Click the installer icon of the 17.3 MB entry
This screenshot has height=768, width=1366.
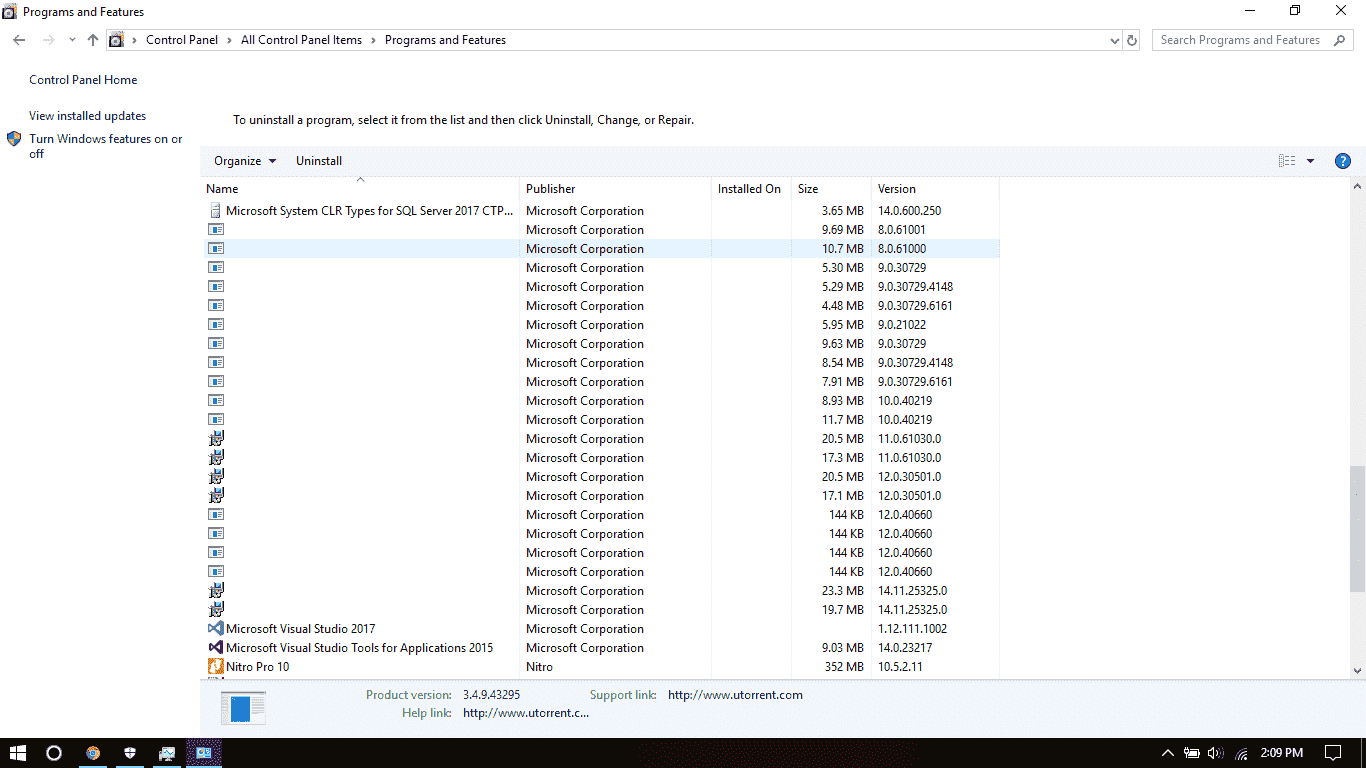pos(215,458)
